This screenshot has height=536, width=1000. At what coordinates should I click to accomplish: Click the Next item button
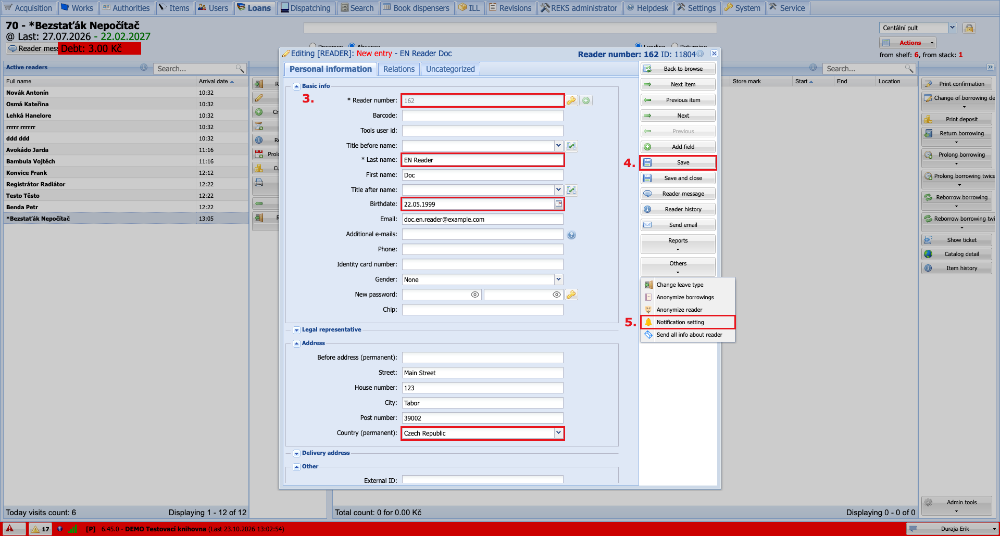click(678, 84)
